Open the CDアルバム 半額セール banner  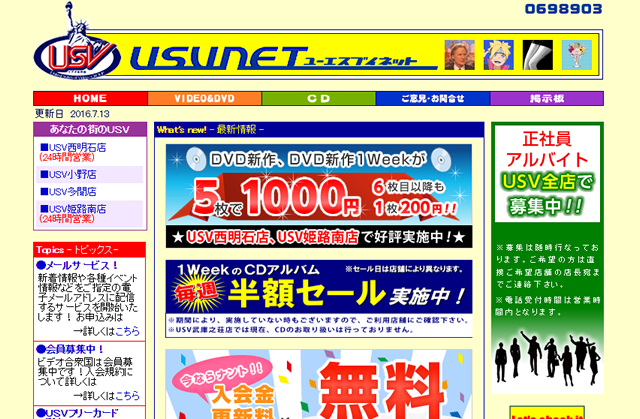pos(319,299)
